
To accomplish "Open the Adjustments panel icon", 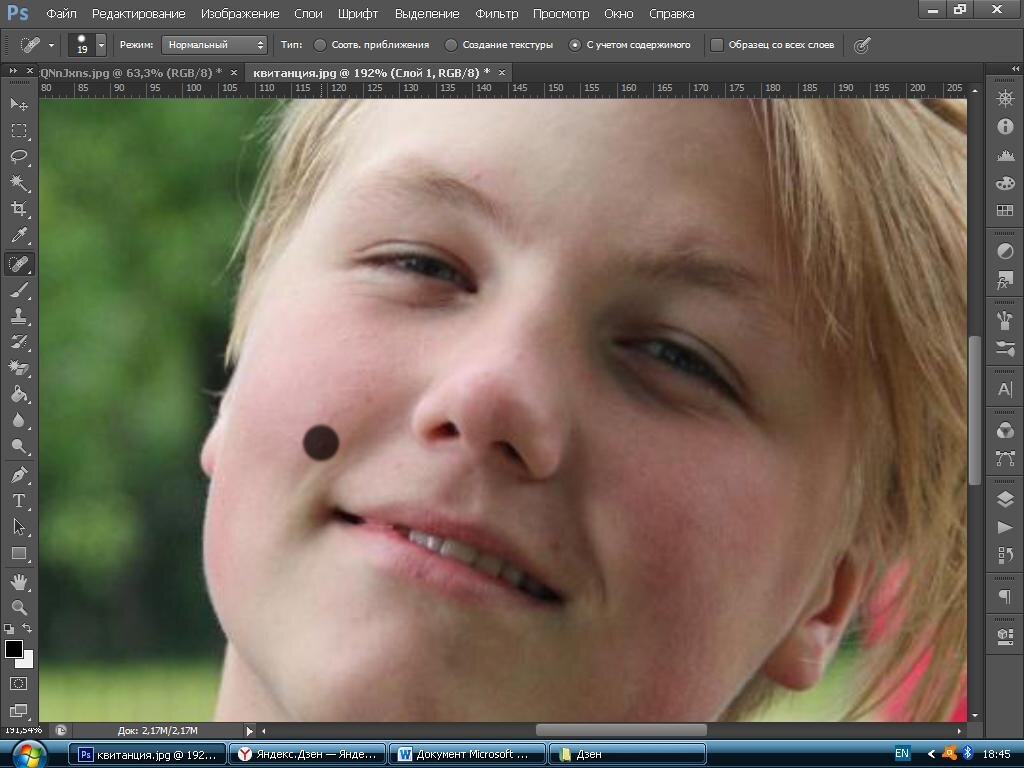I will (1005, 251).
